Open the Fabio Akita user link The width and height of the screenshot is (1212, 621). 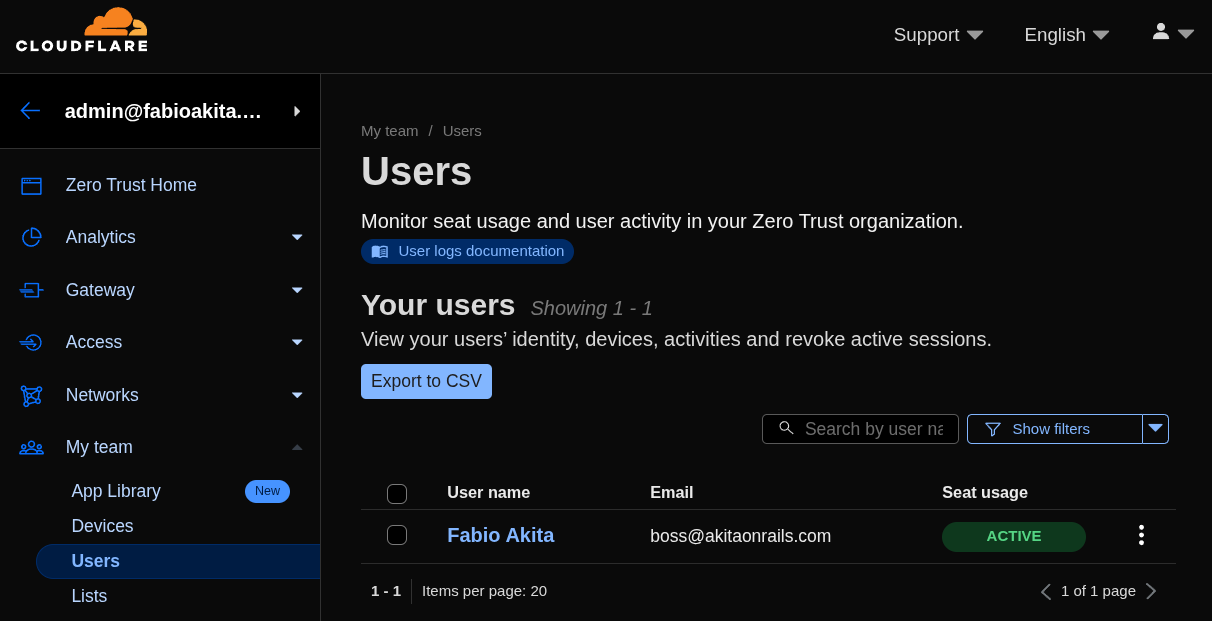click(x=500, y=535)
